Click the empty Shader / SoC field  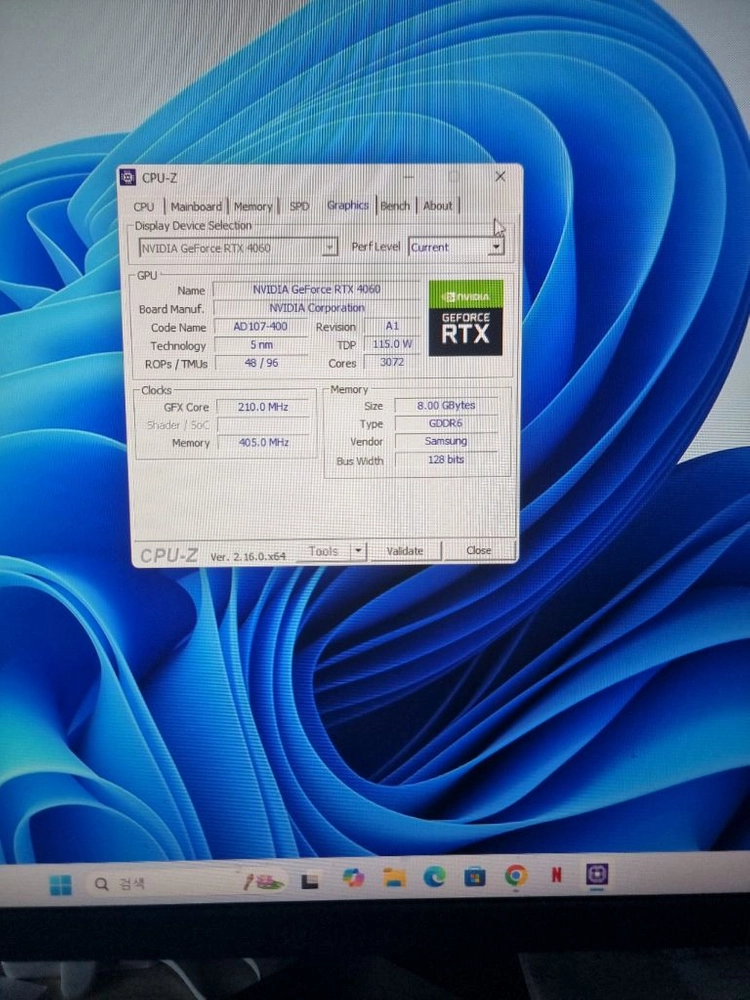tap(263, 424)
